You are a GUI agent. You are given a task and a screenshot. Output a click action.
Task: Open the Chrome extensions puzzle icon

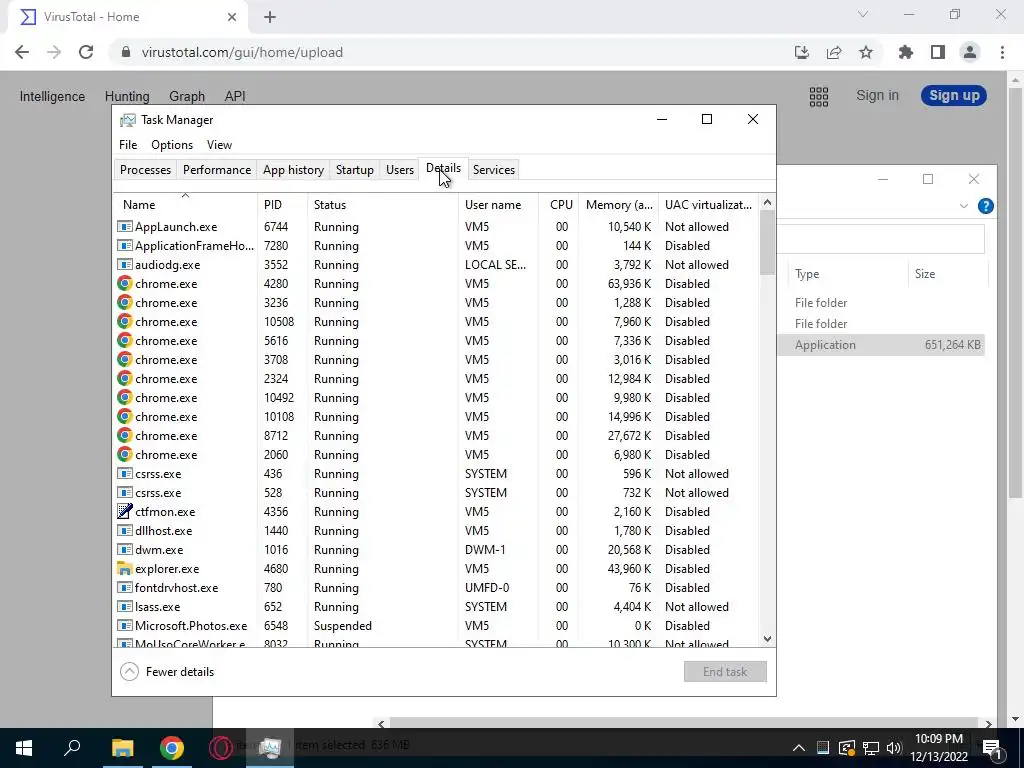coord(906,52)
